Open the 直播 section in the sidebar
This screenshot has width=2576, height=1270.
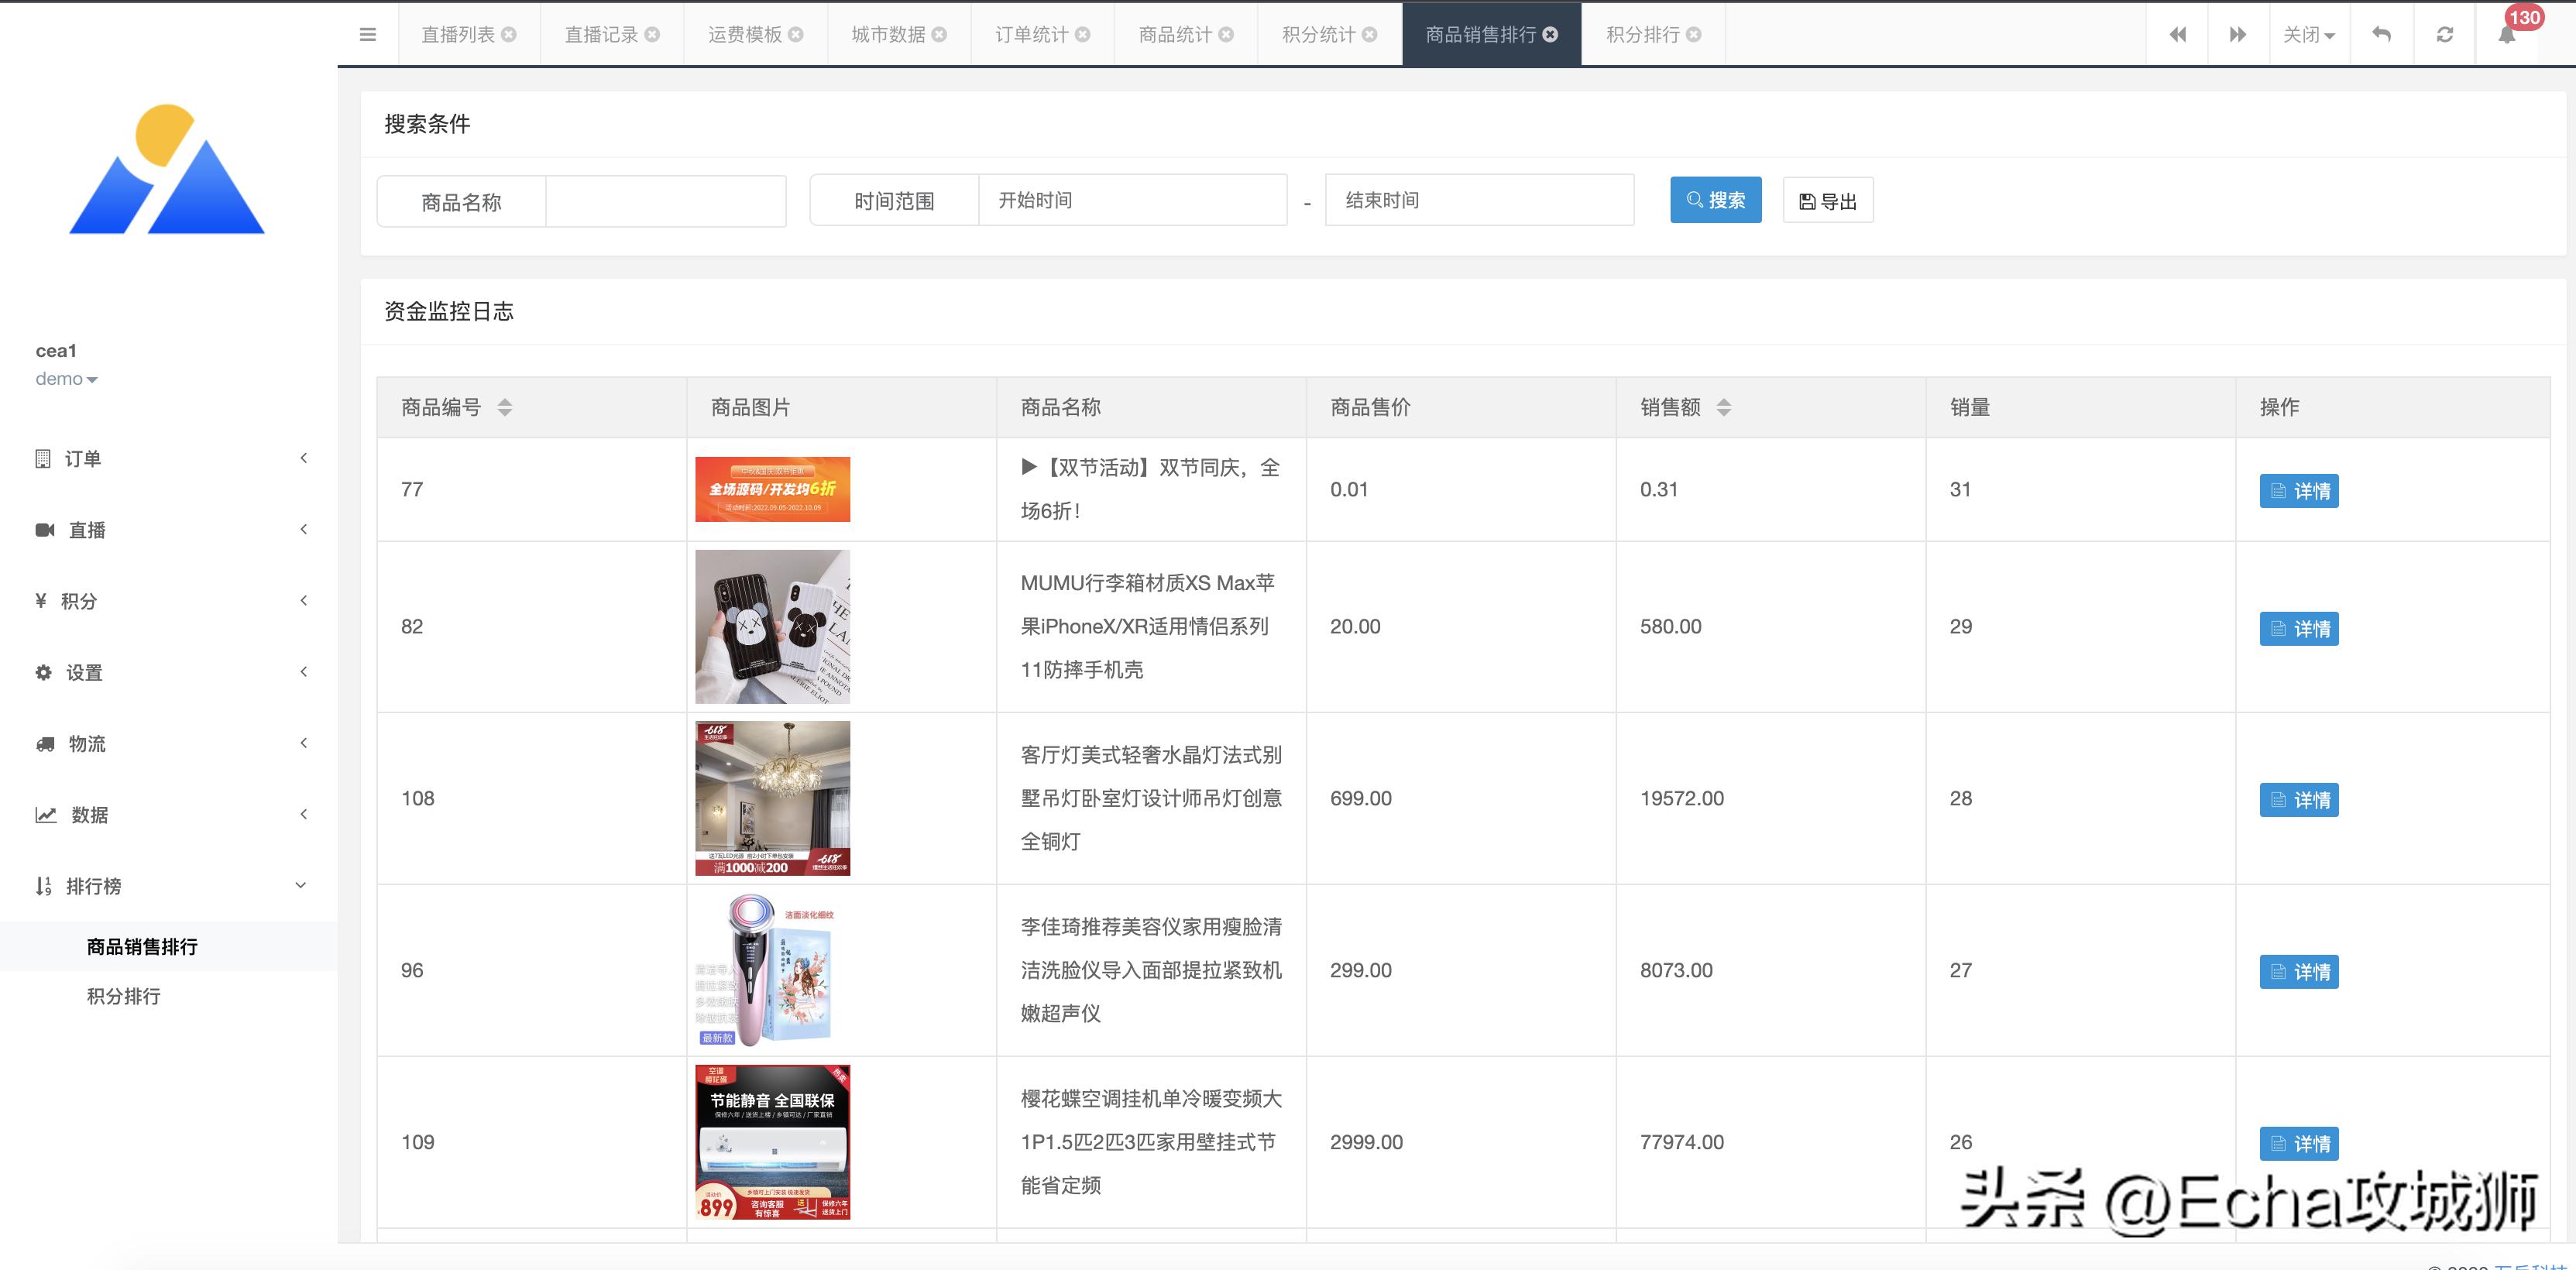tap(88, 529)
